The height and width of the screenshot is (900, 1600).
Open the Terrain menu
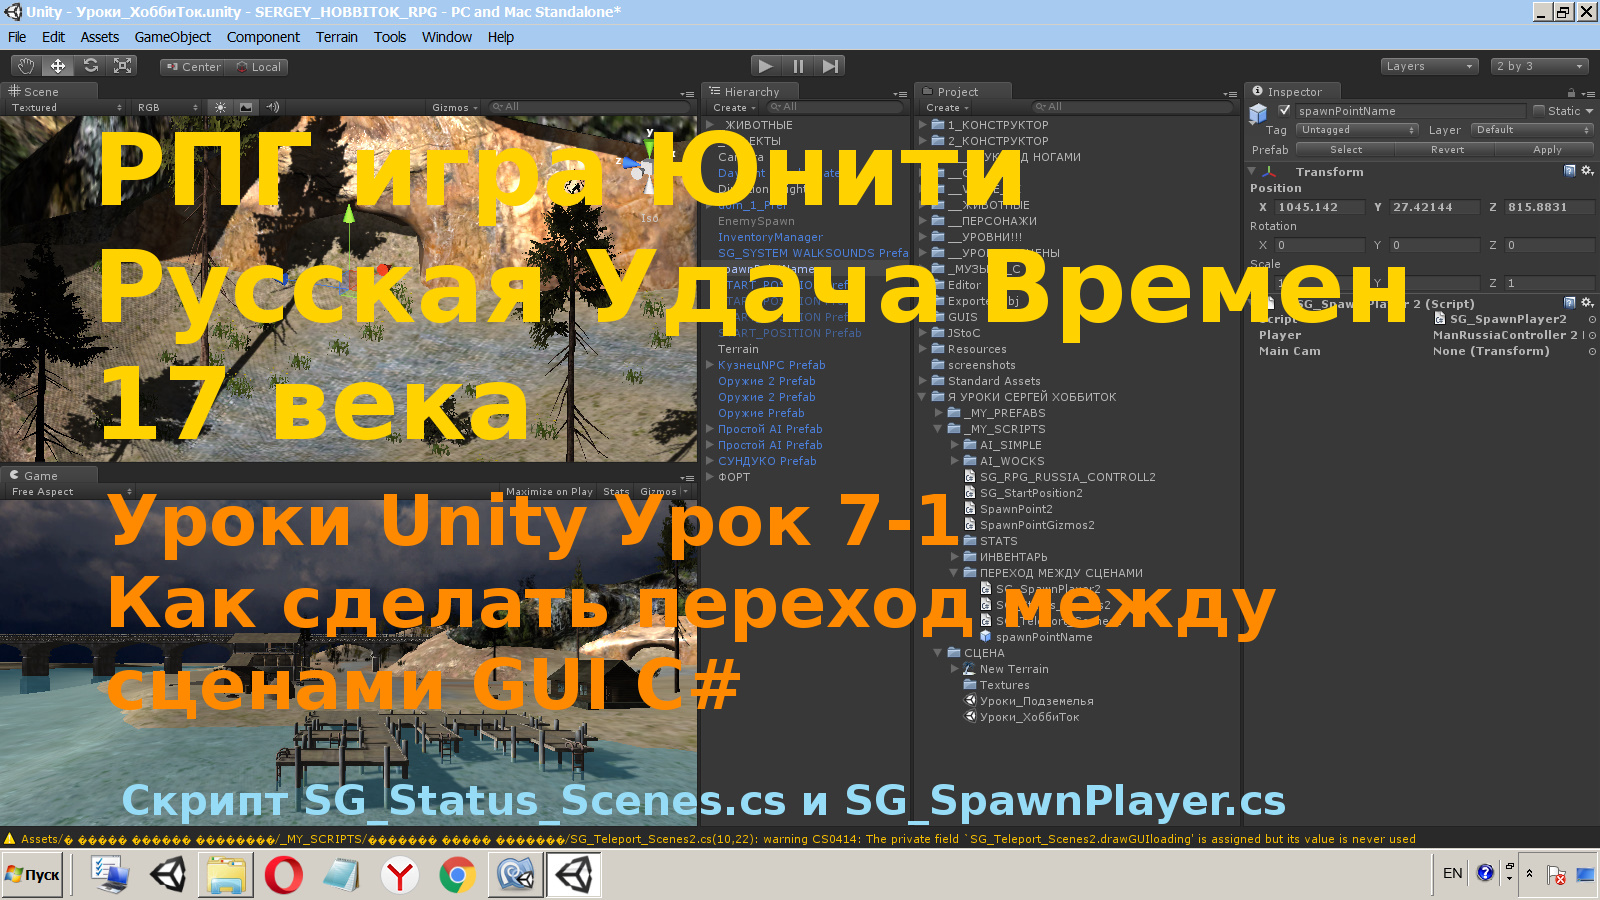click(x=336, y=37)
